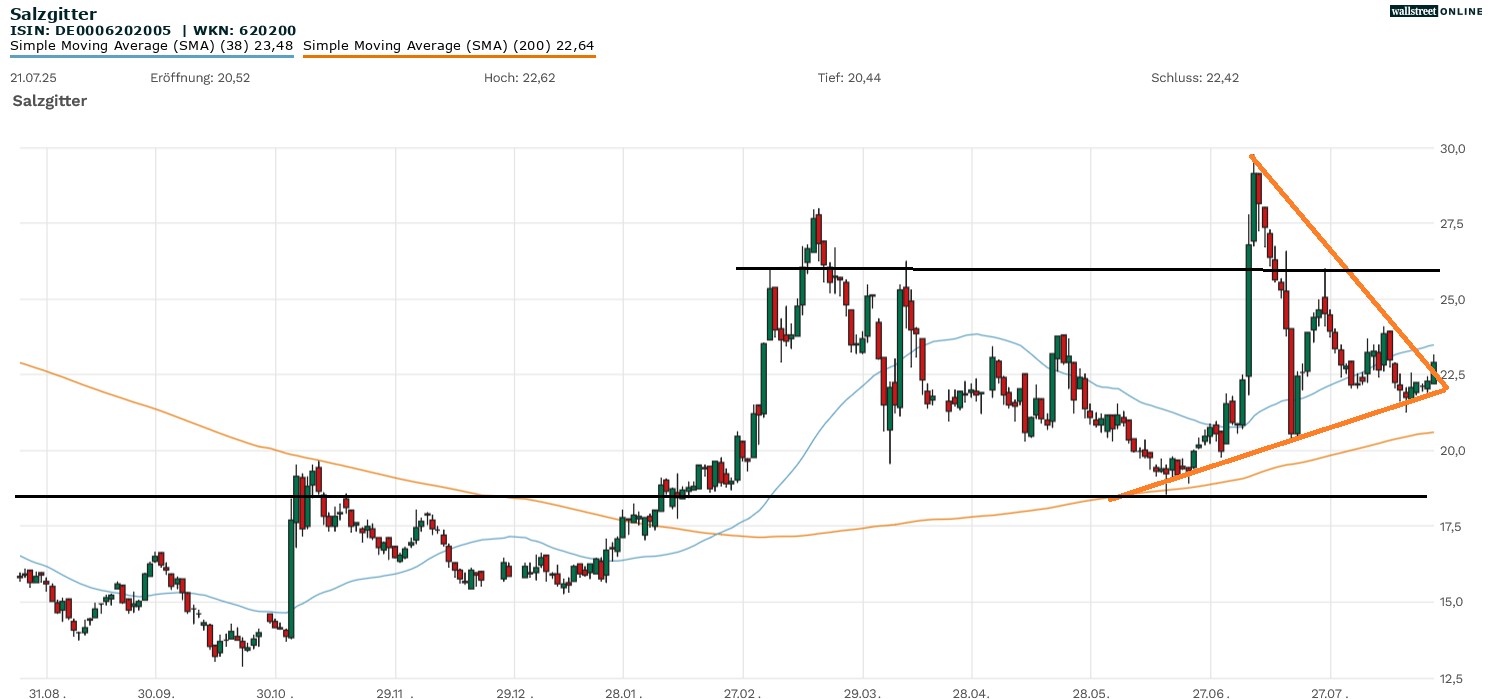Viewport: 1490px width, 699px height.
Task: Toggle the SMA (200) legend entry
Action: [x=448, y=45]
